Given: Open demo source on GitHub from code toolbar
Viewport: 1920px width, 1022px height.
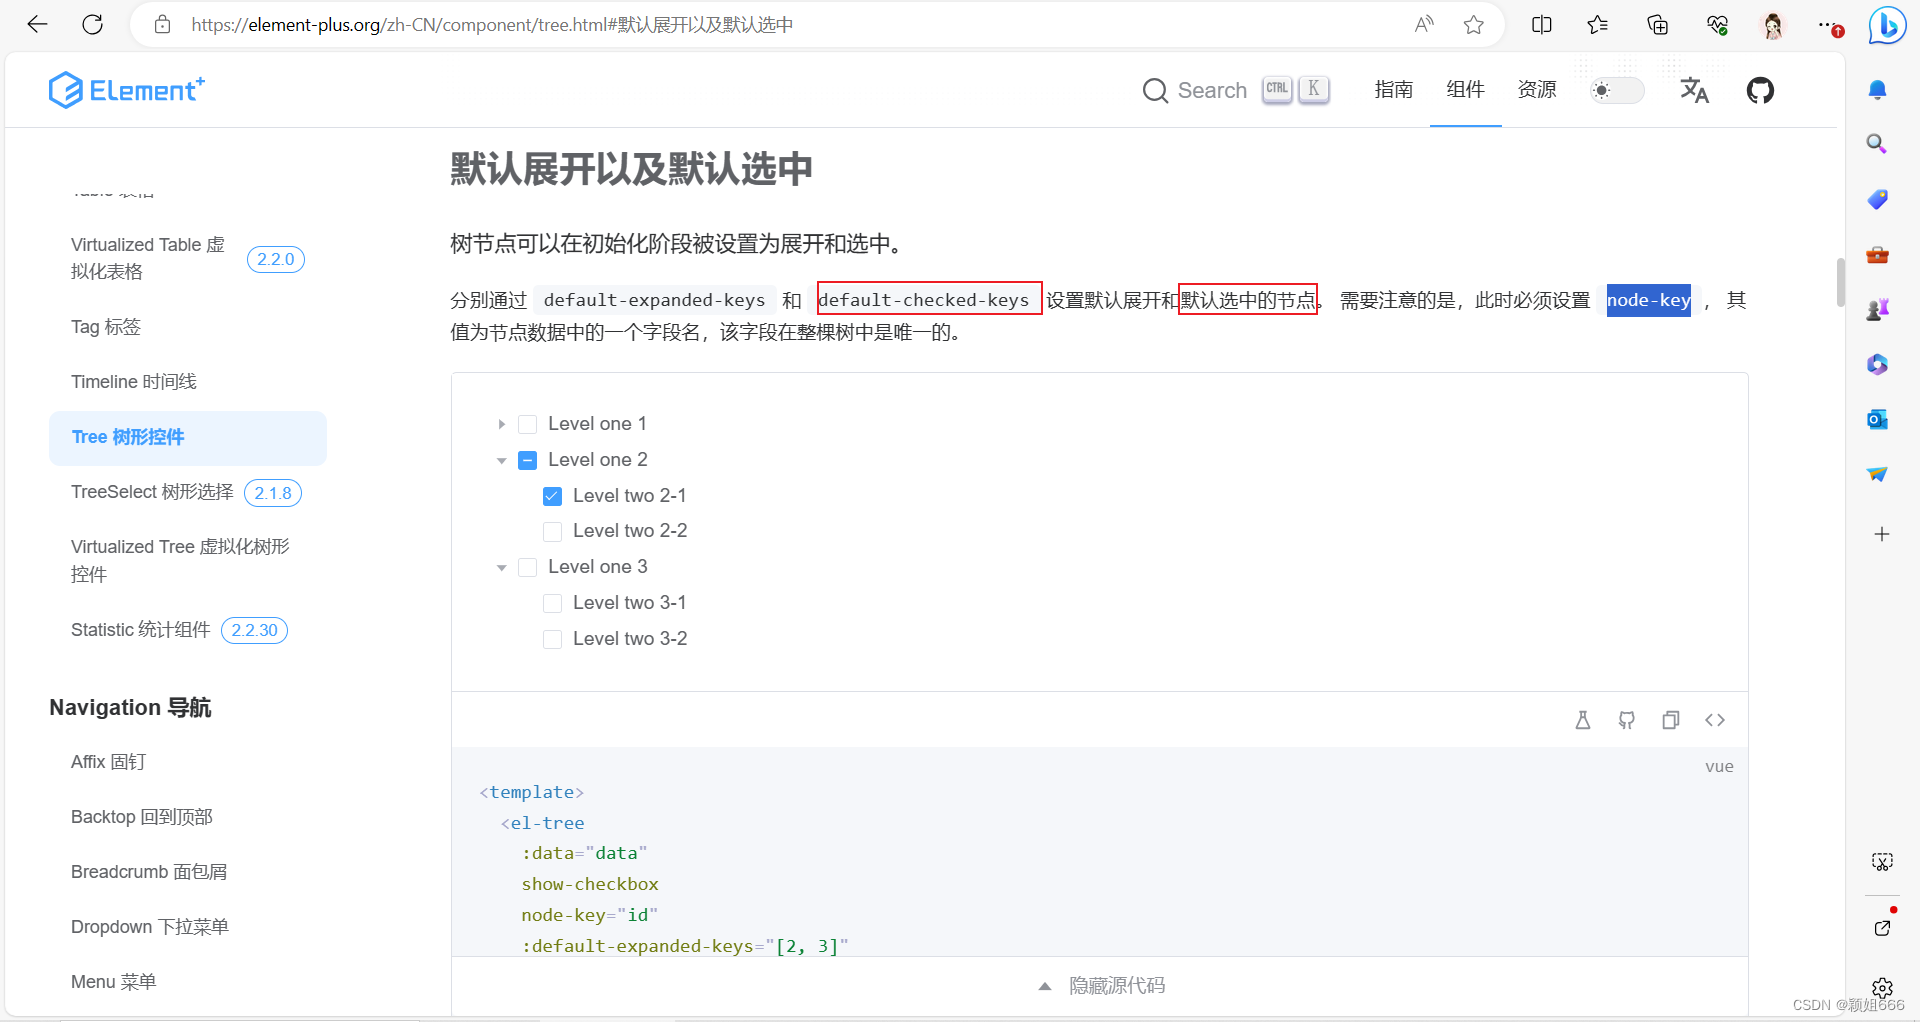Looking at the screenshot, I should [x=1627, y=719].
